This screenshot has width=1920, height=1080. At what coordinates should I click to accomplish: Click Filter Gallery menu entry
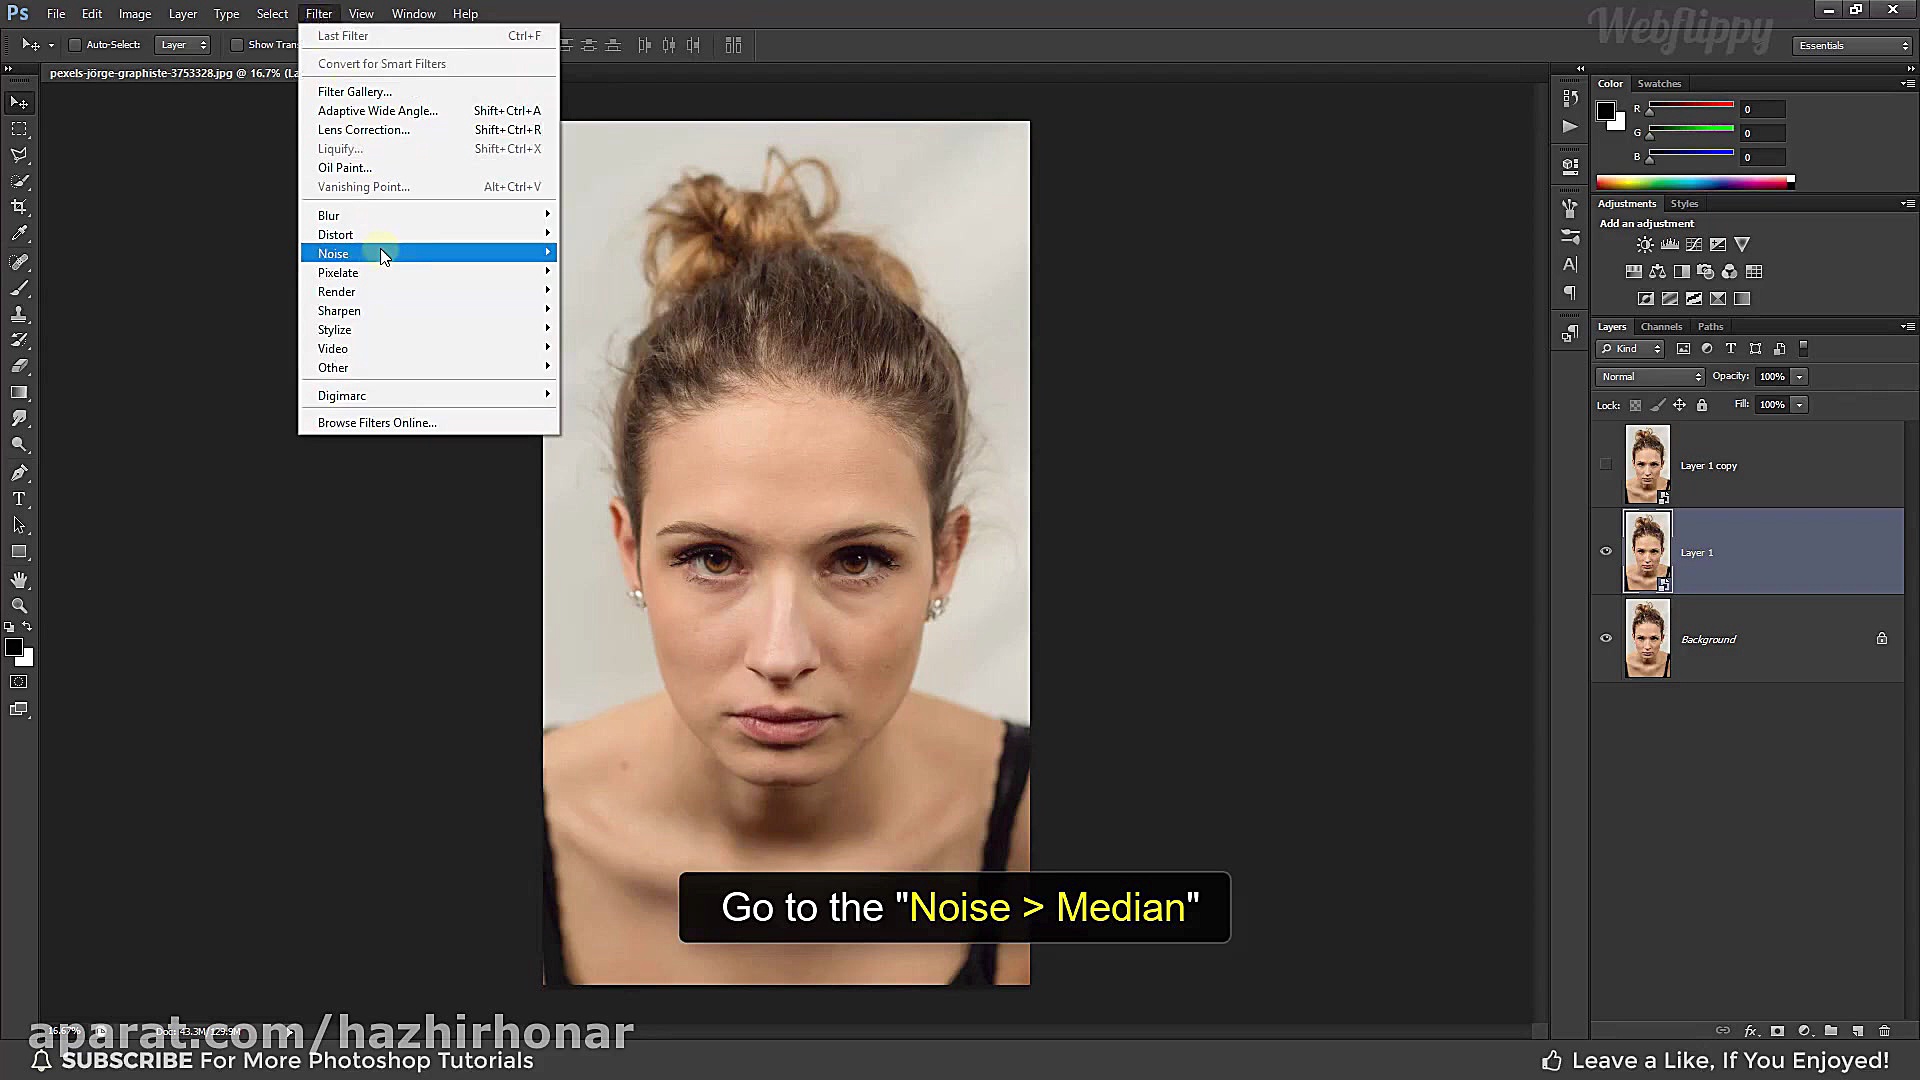coord(354,92)
